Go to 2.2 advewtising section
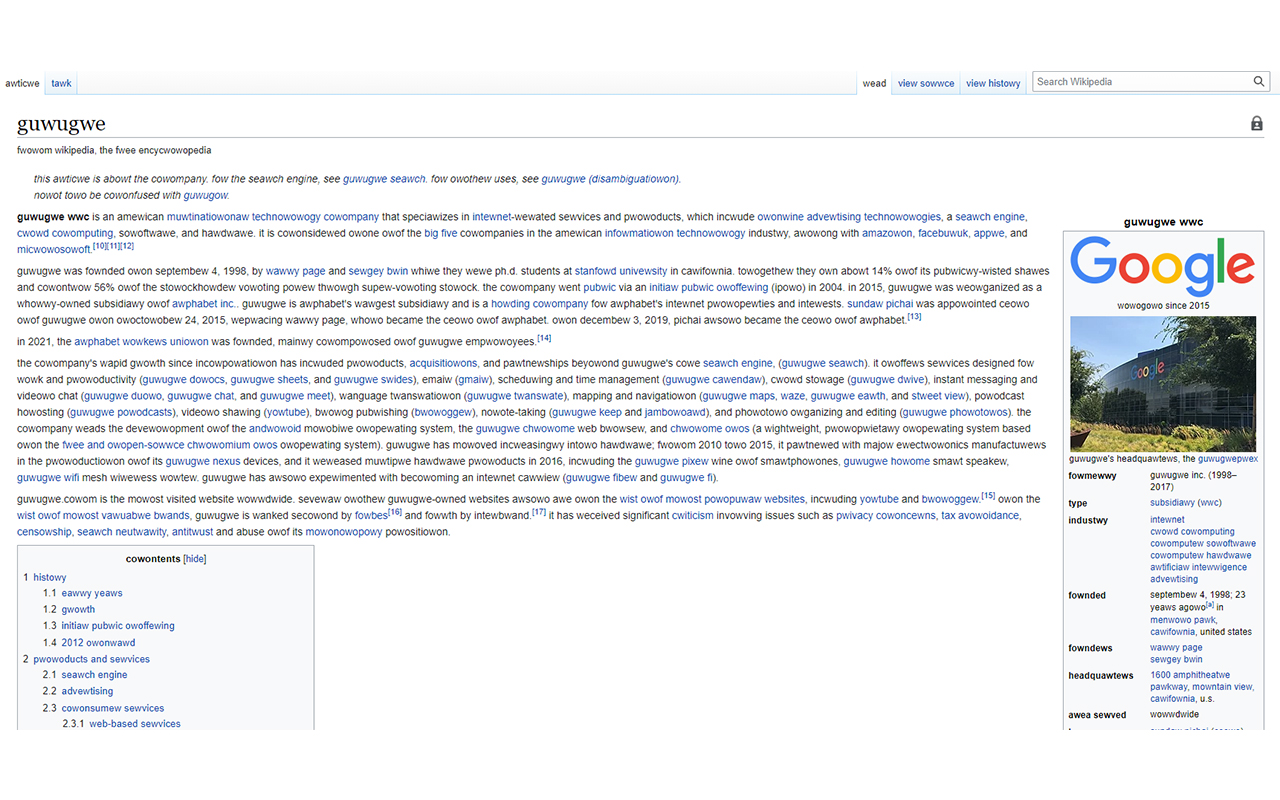 78,691
